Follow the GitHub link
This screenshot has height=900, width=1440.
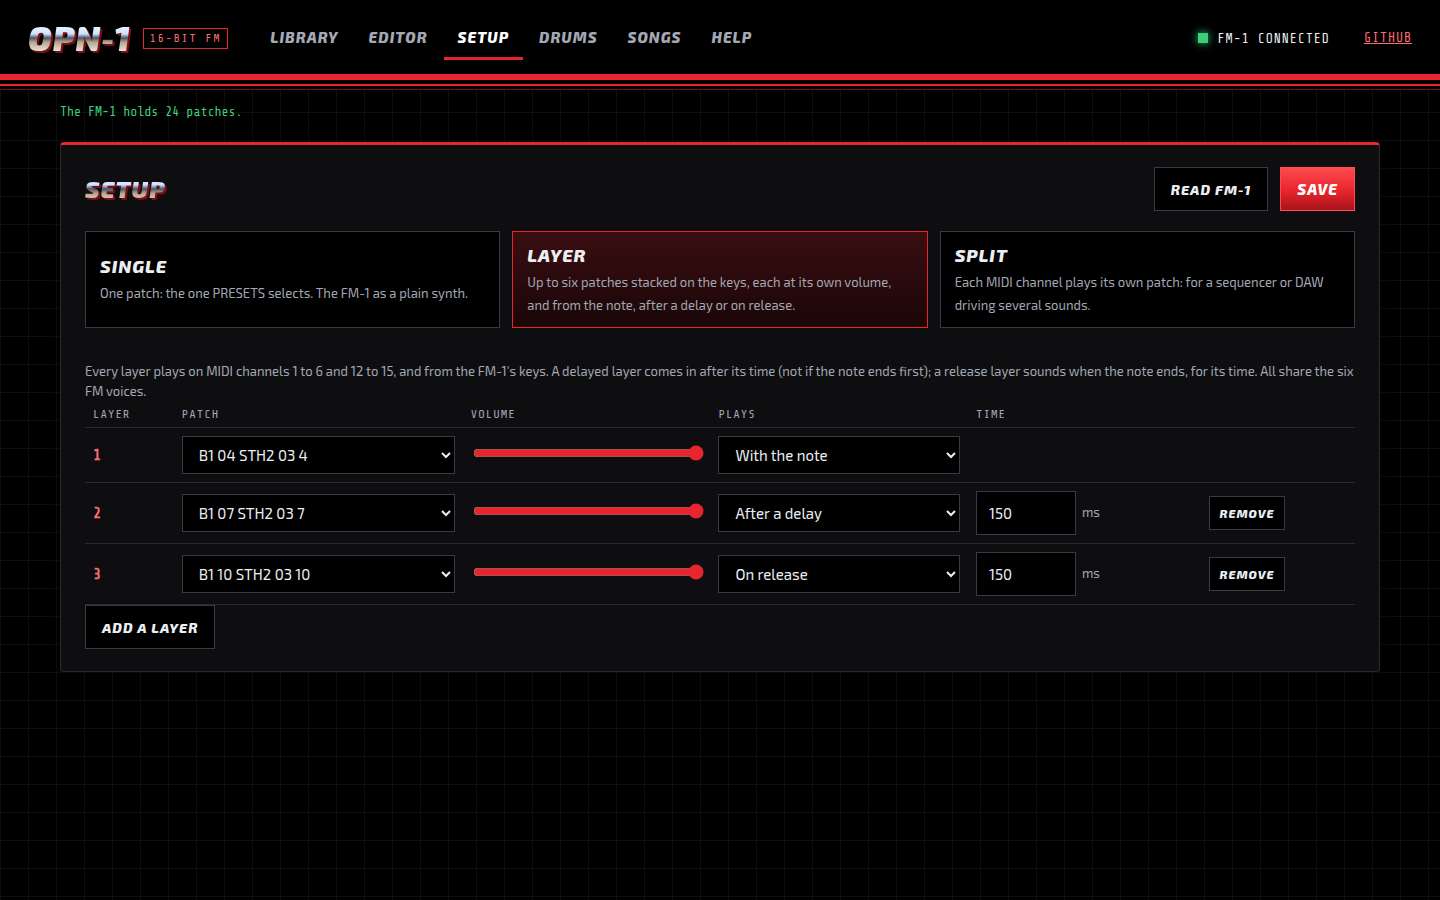pyautogui.click(x=1388, y=38)
